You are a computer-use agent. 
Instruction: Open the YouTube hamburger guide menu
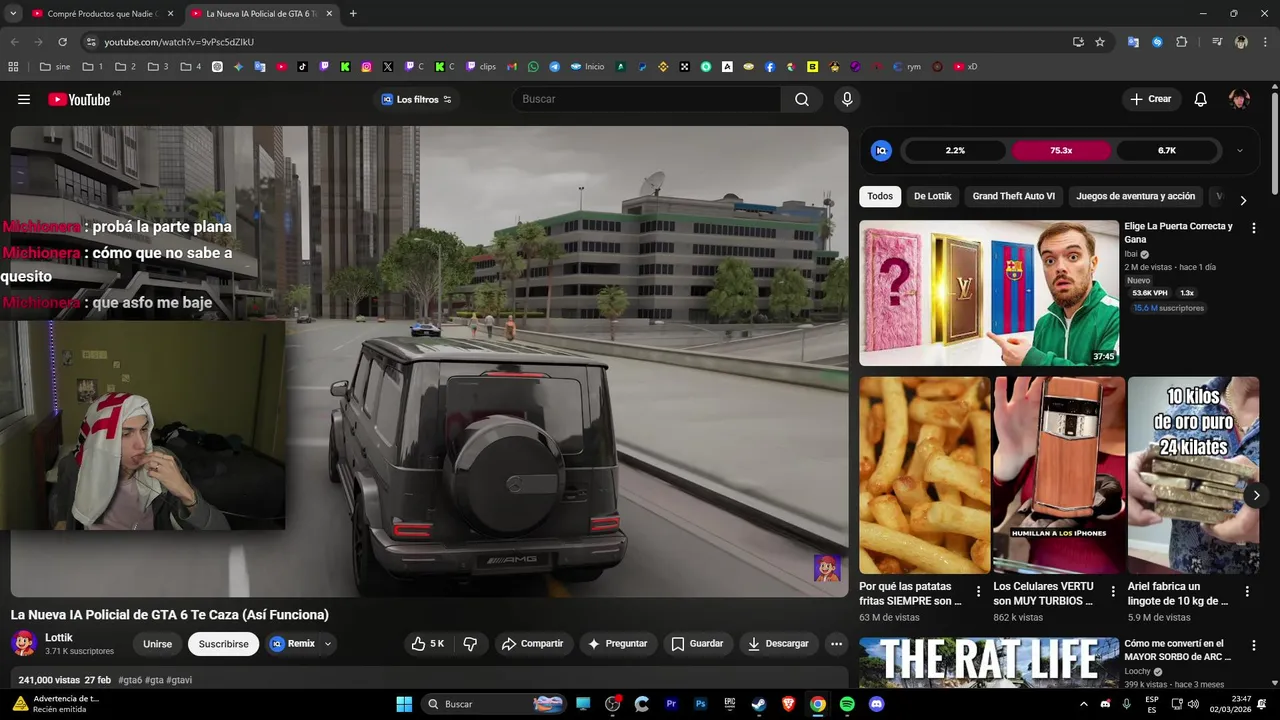pos(24,99)
